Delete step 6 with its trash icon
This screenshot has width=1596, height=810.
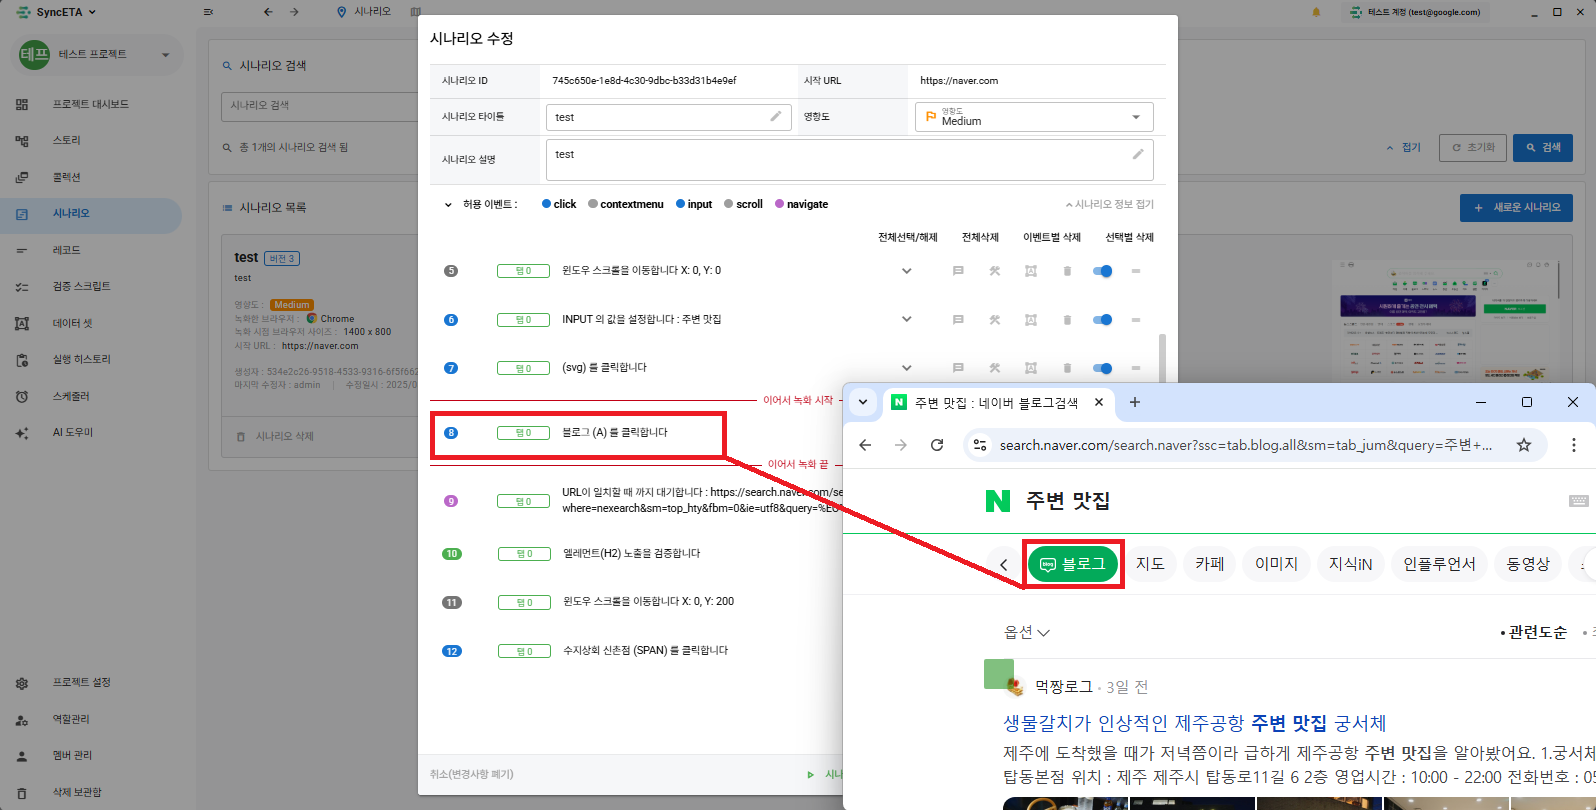[1067, 320]
